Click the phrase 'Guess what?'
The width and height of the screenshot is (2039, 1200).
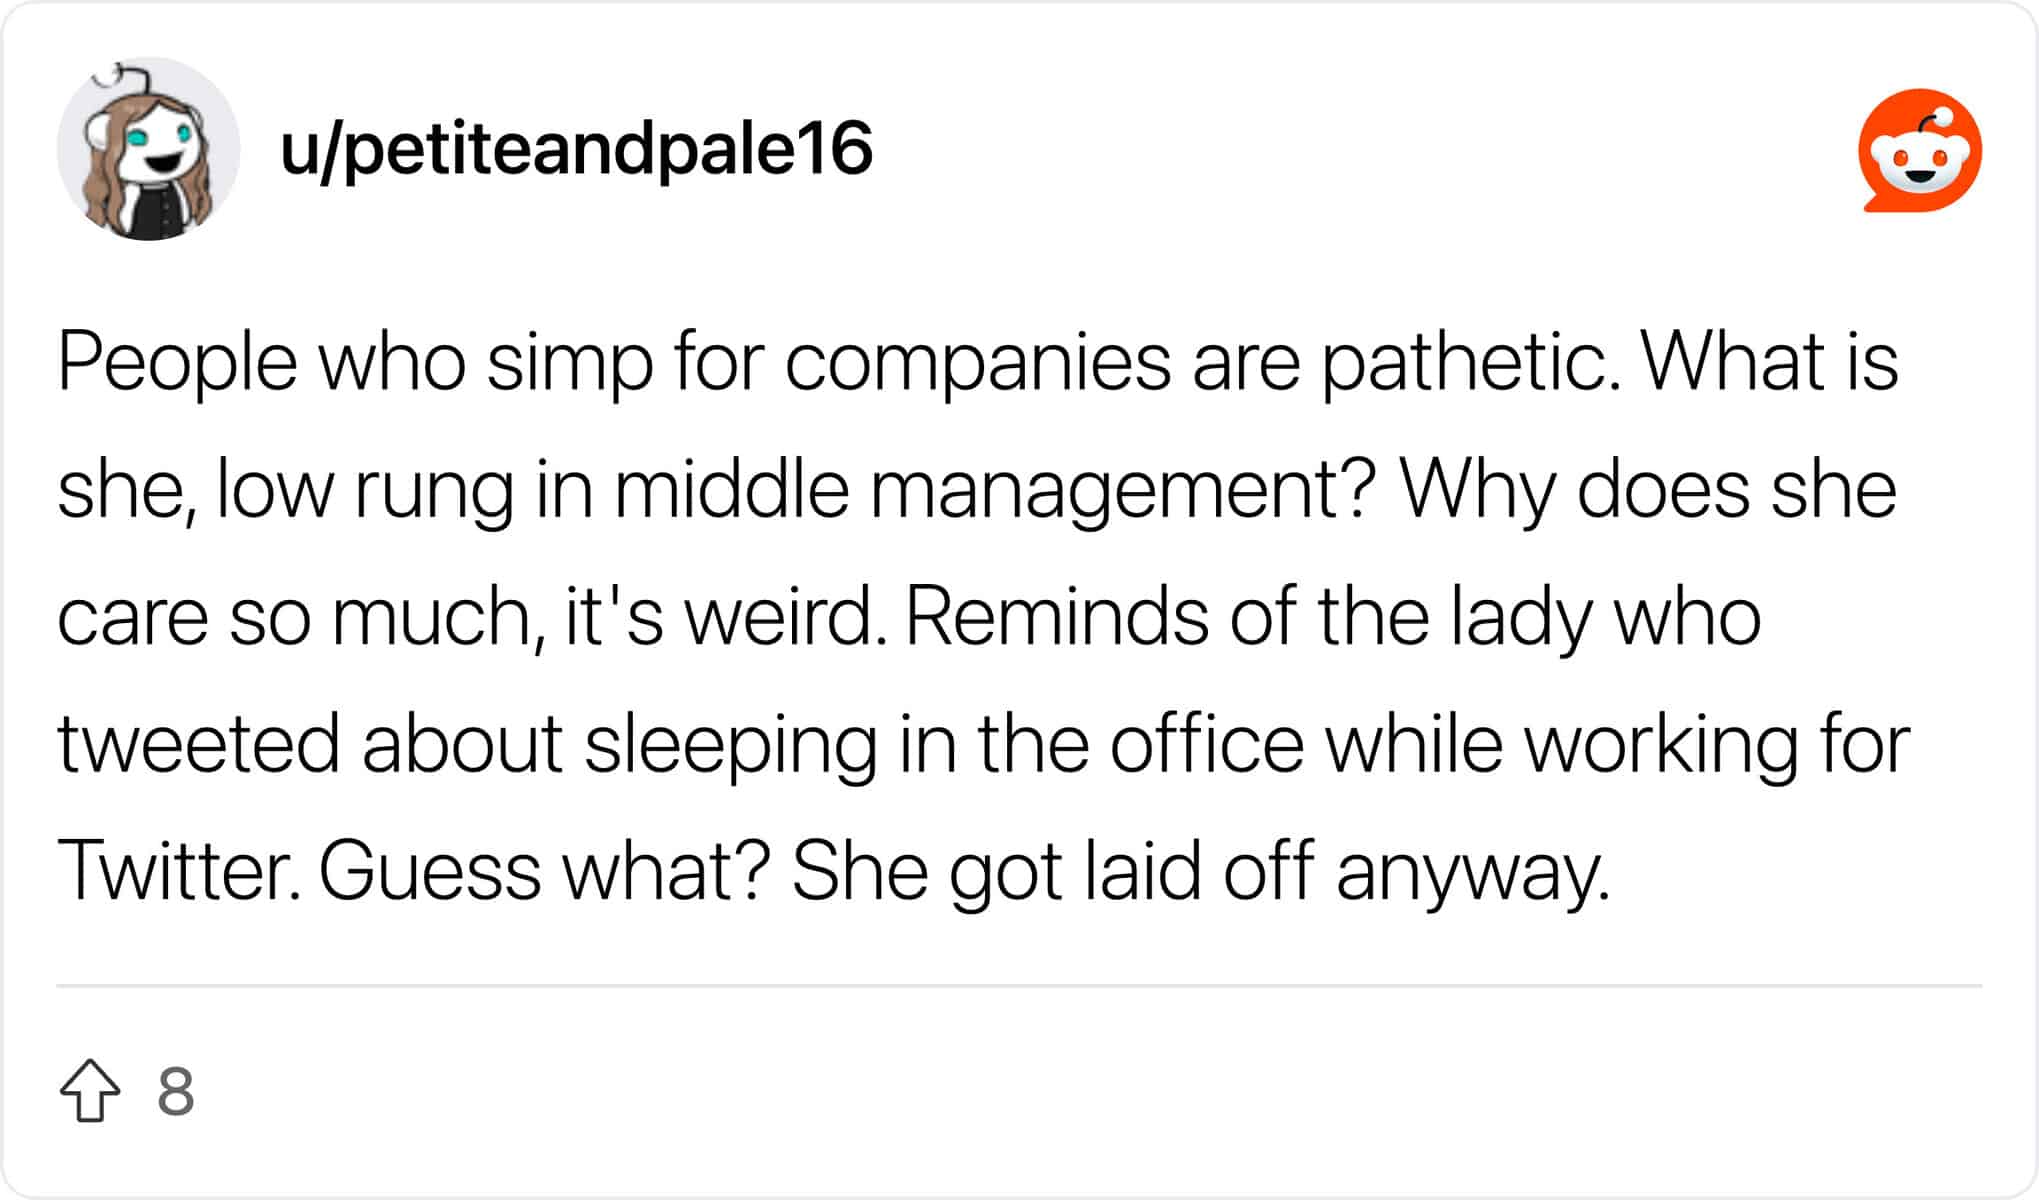[x=545, y=870]
